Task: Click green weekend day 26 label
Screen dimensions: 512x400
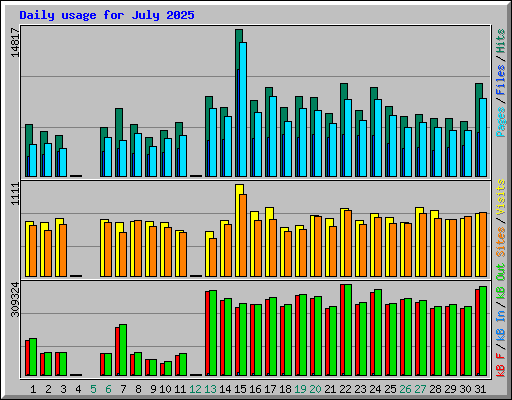Action: [x=405, y=389]
